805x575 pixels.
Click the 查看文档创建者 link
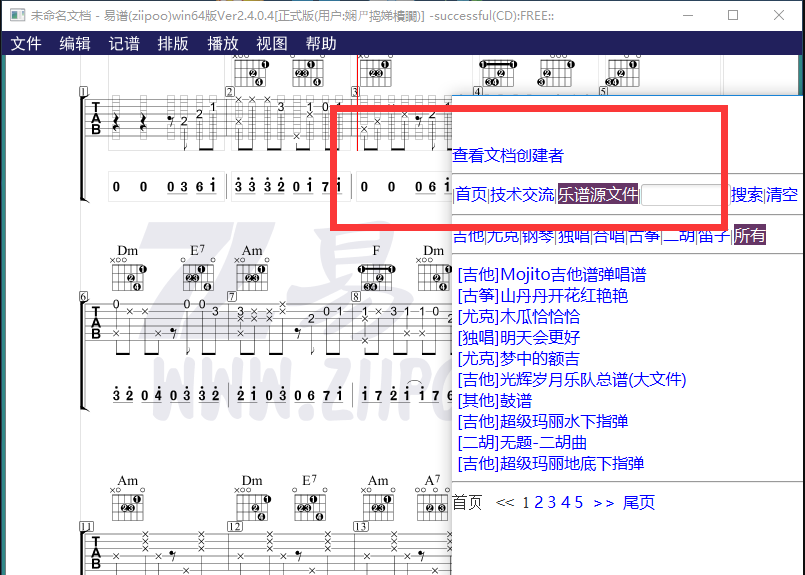click(x=508, y=155)
